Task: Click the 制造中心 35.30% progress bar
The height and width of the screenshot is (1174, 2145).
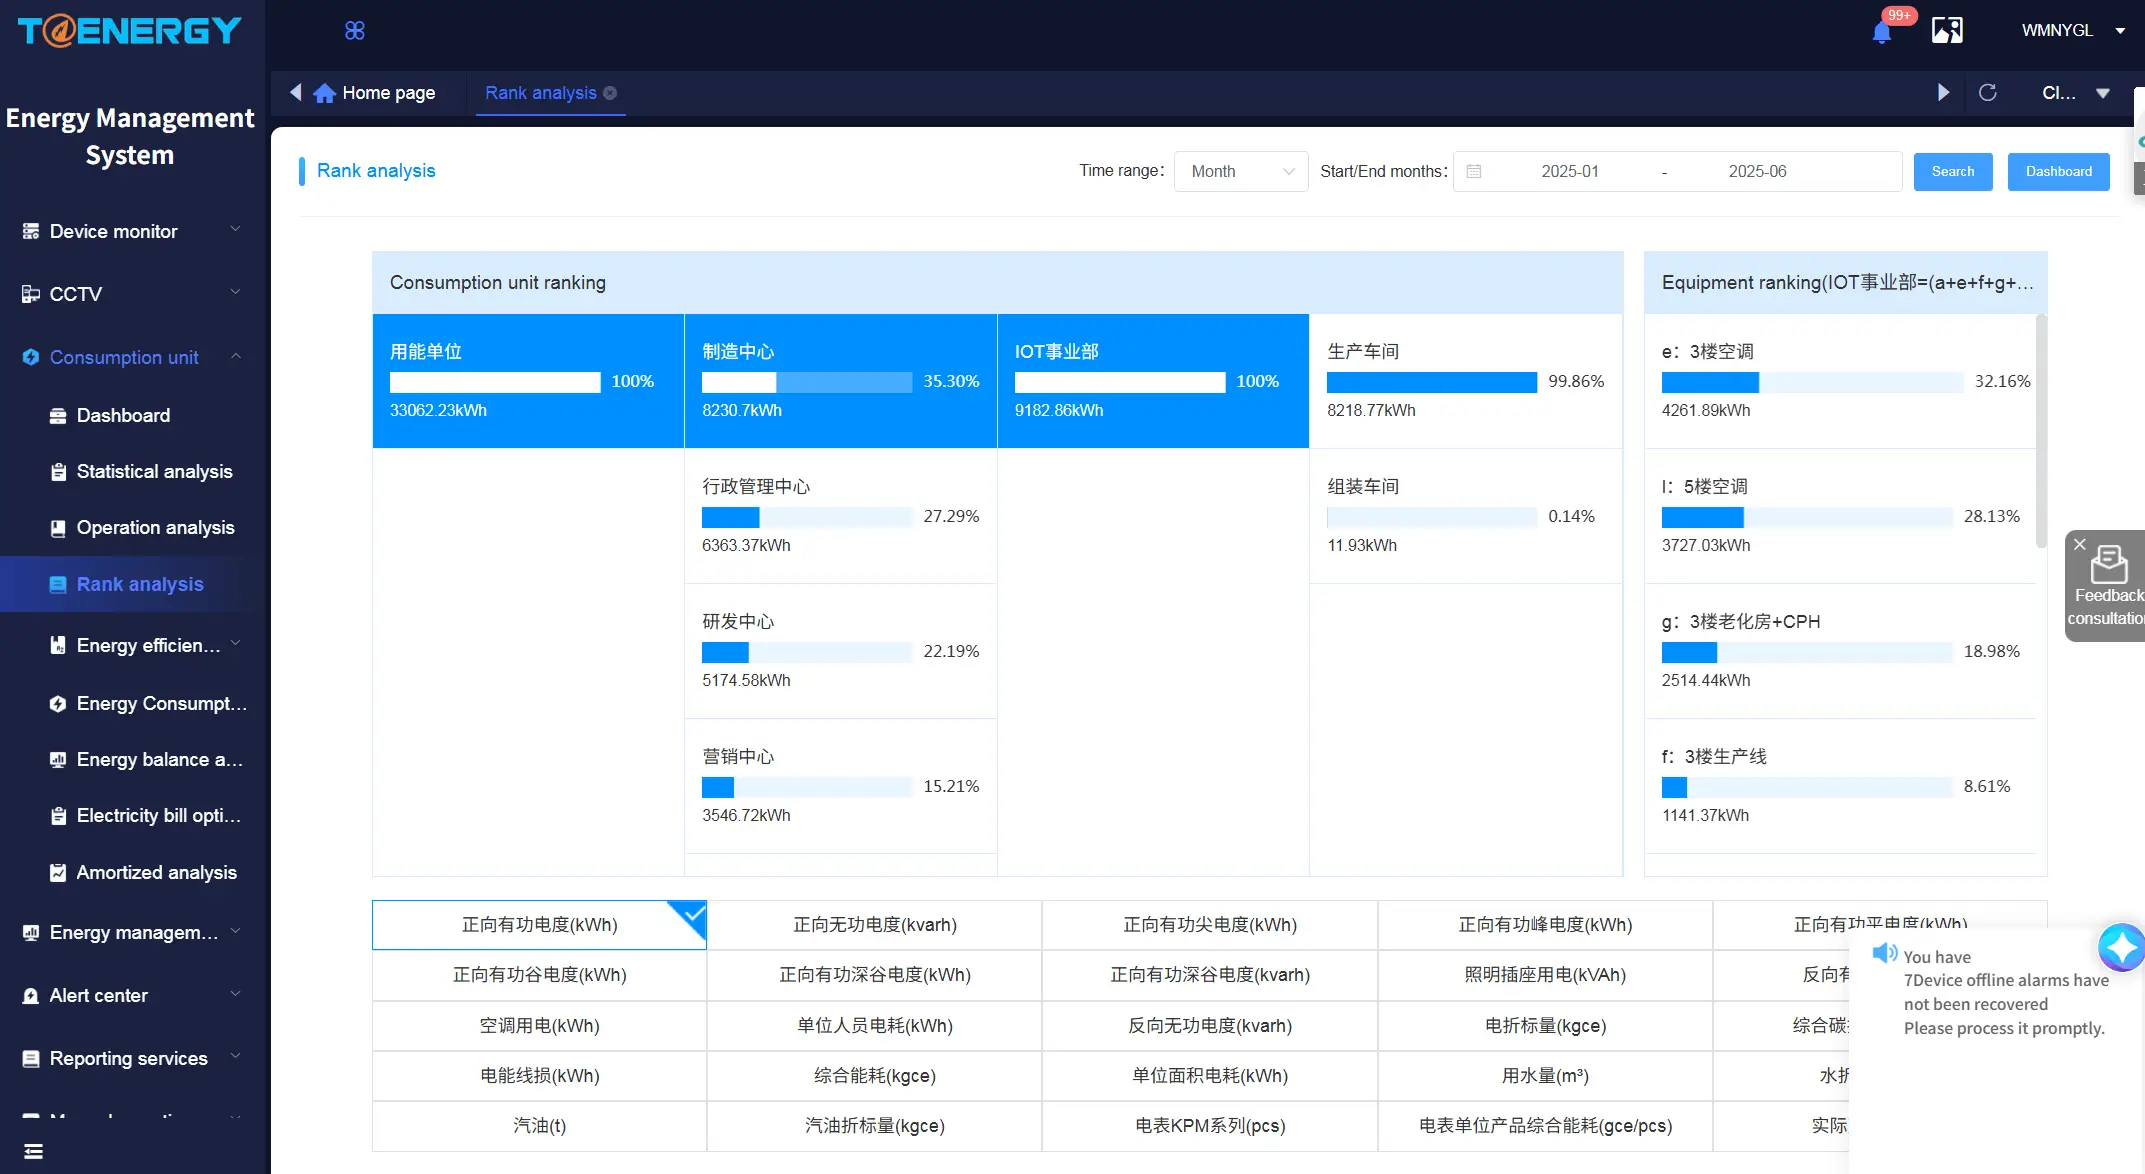Action: (807, 382)
